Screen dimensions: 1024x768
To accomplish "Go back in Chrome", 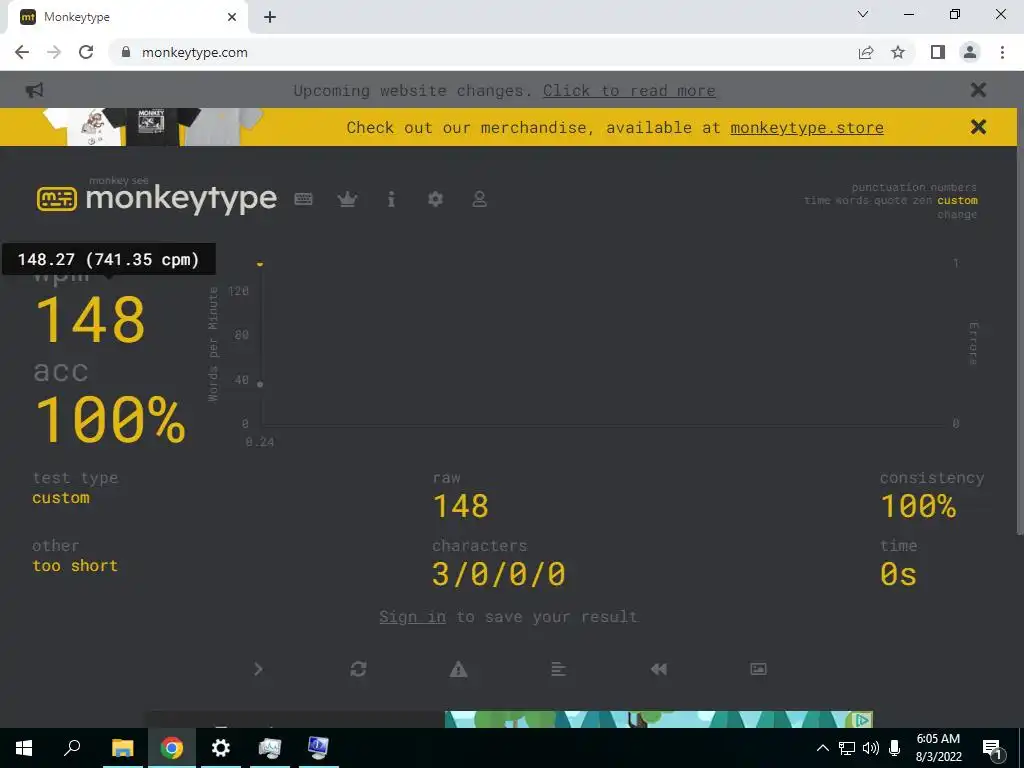I will pyautogui.click(x=22, y=52).
